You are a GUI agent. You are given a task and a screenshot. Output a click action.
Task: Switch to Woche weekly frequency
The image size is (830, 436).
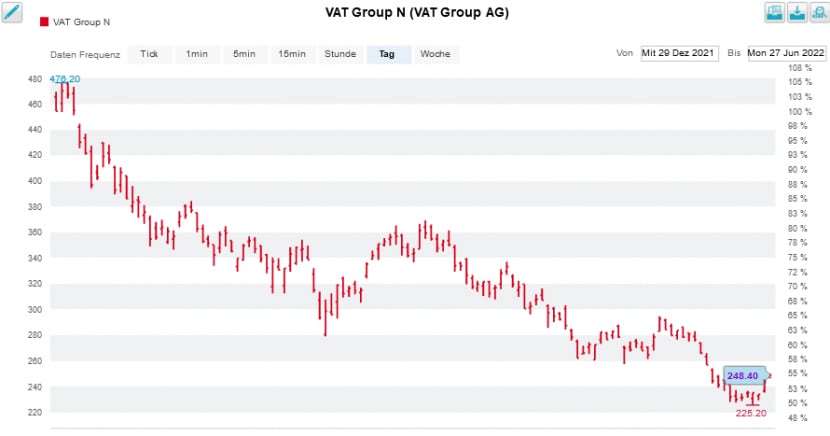[436, 54]
